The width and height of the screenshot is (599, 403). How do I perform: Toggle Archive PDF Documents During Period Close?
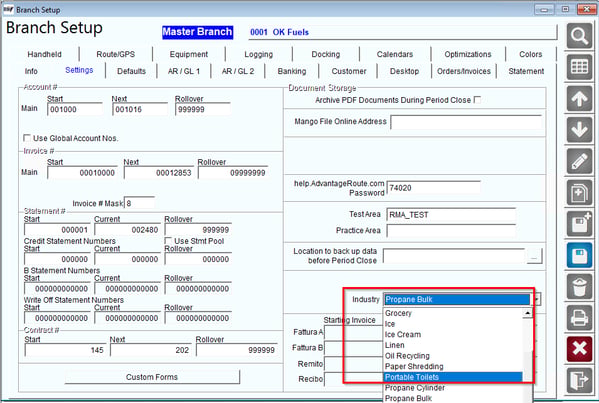point(477,100)
